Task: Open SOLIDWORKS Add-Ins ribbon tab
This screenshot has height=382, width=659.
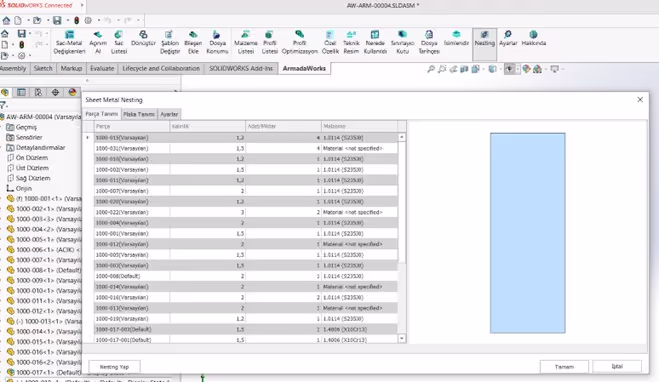Action: (x=241, y=68)
